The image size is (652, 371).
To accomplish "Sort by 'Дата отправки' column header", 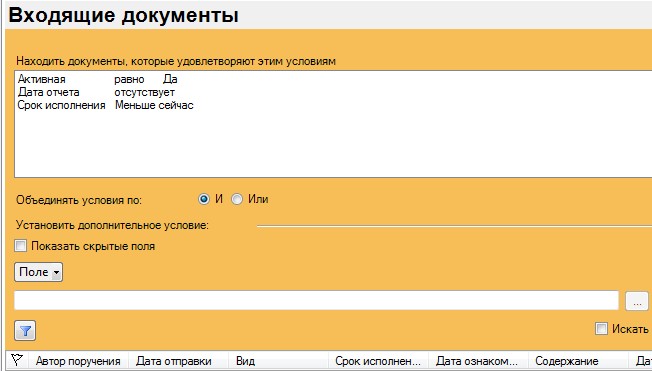I will (x=178, y=361).
